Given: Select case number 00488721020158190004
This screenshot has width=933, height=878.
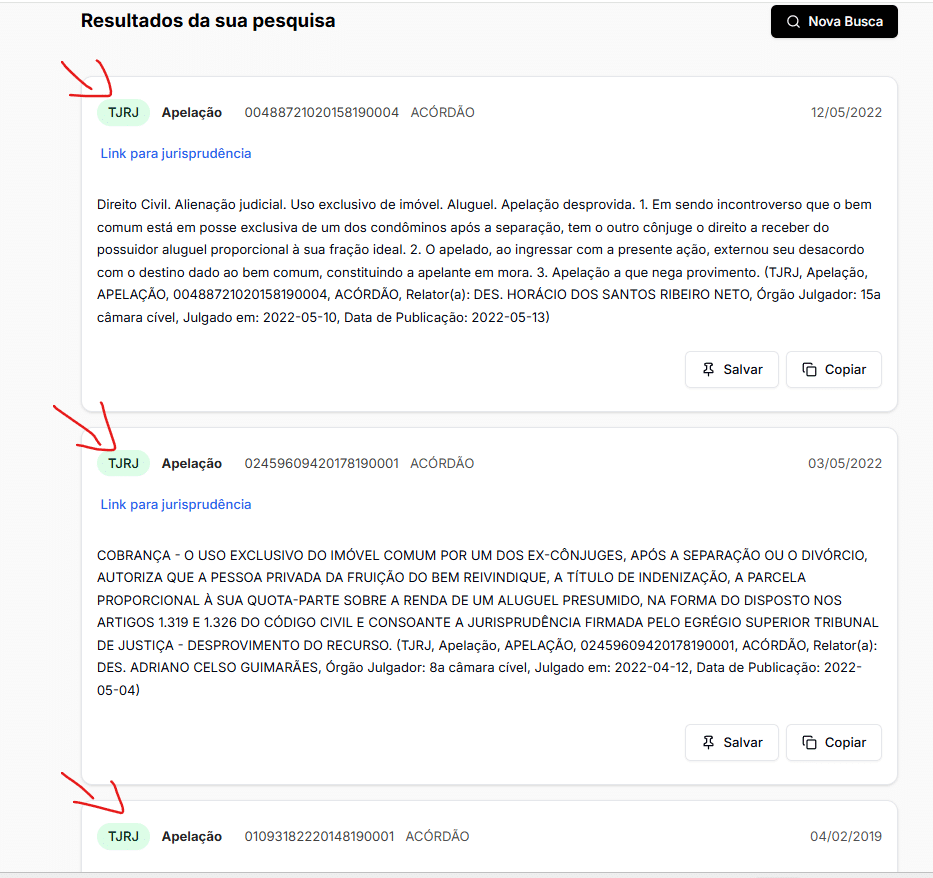Looking at the screenshot, I should point(321,113).
